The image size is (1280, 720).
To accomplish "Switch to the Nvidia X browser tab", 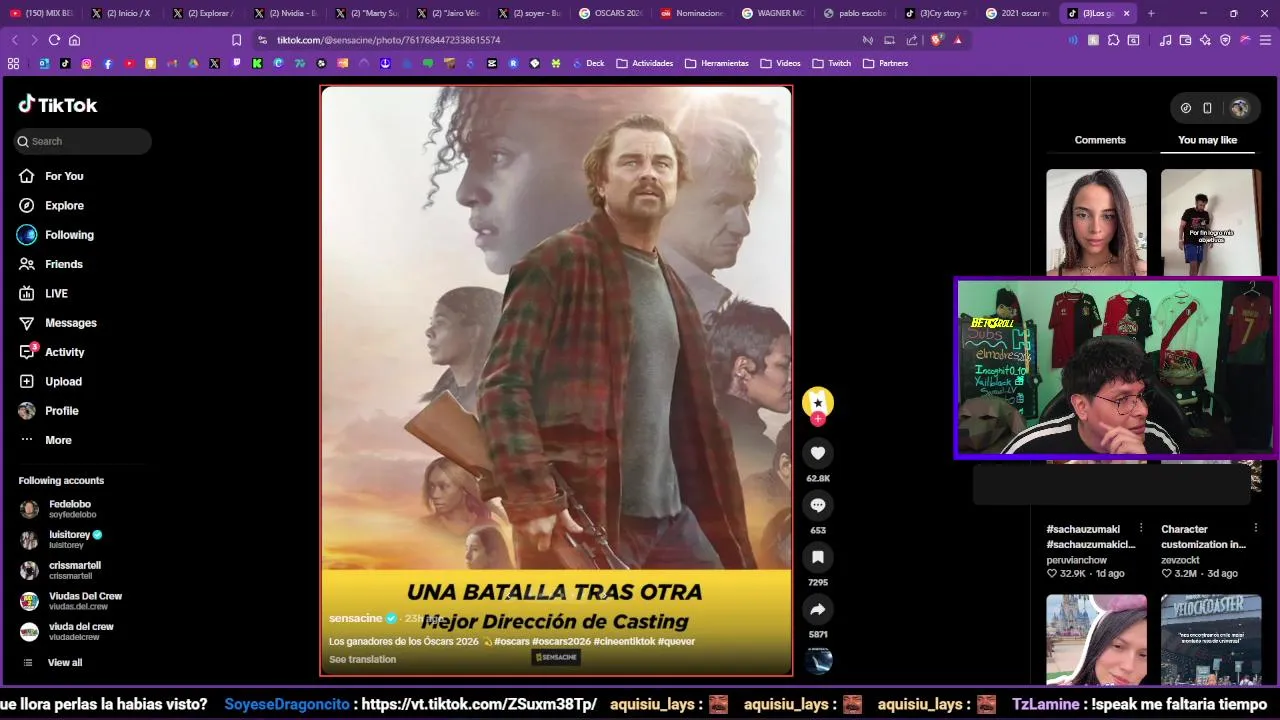I will (x=286, y=13).
